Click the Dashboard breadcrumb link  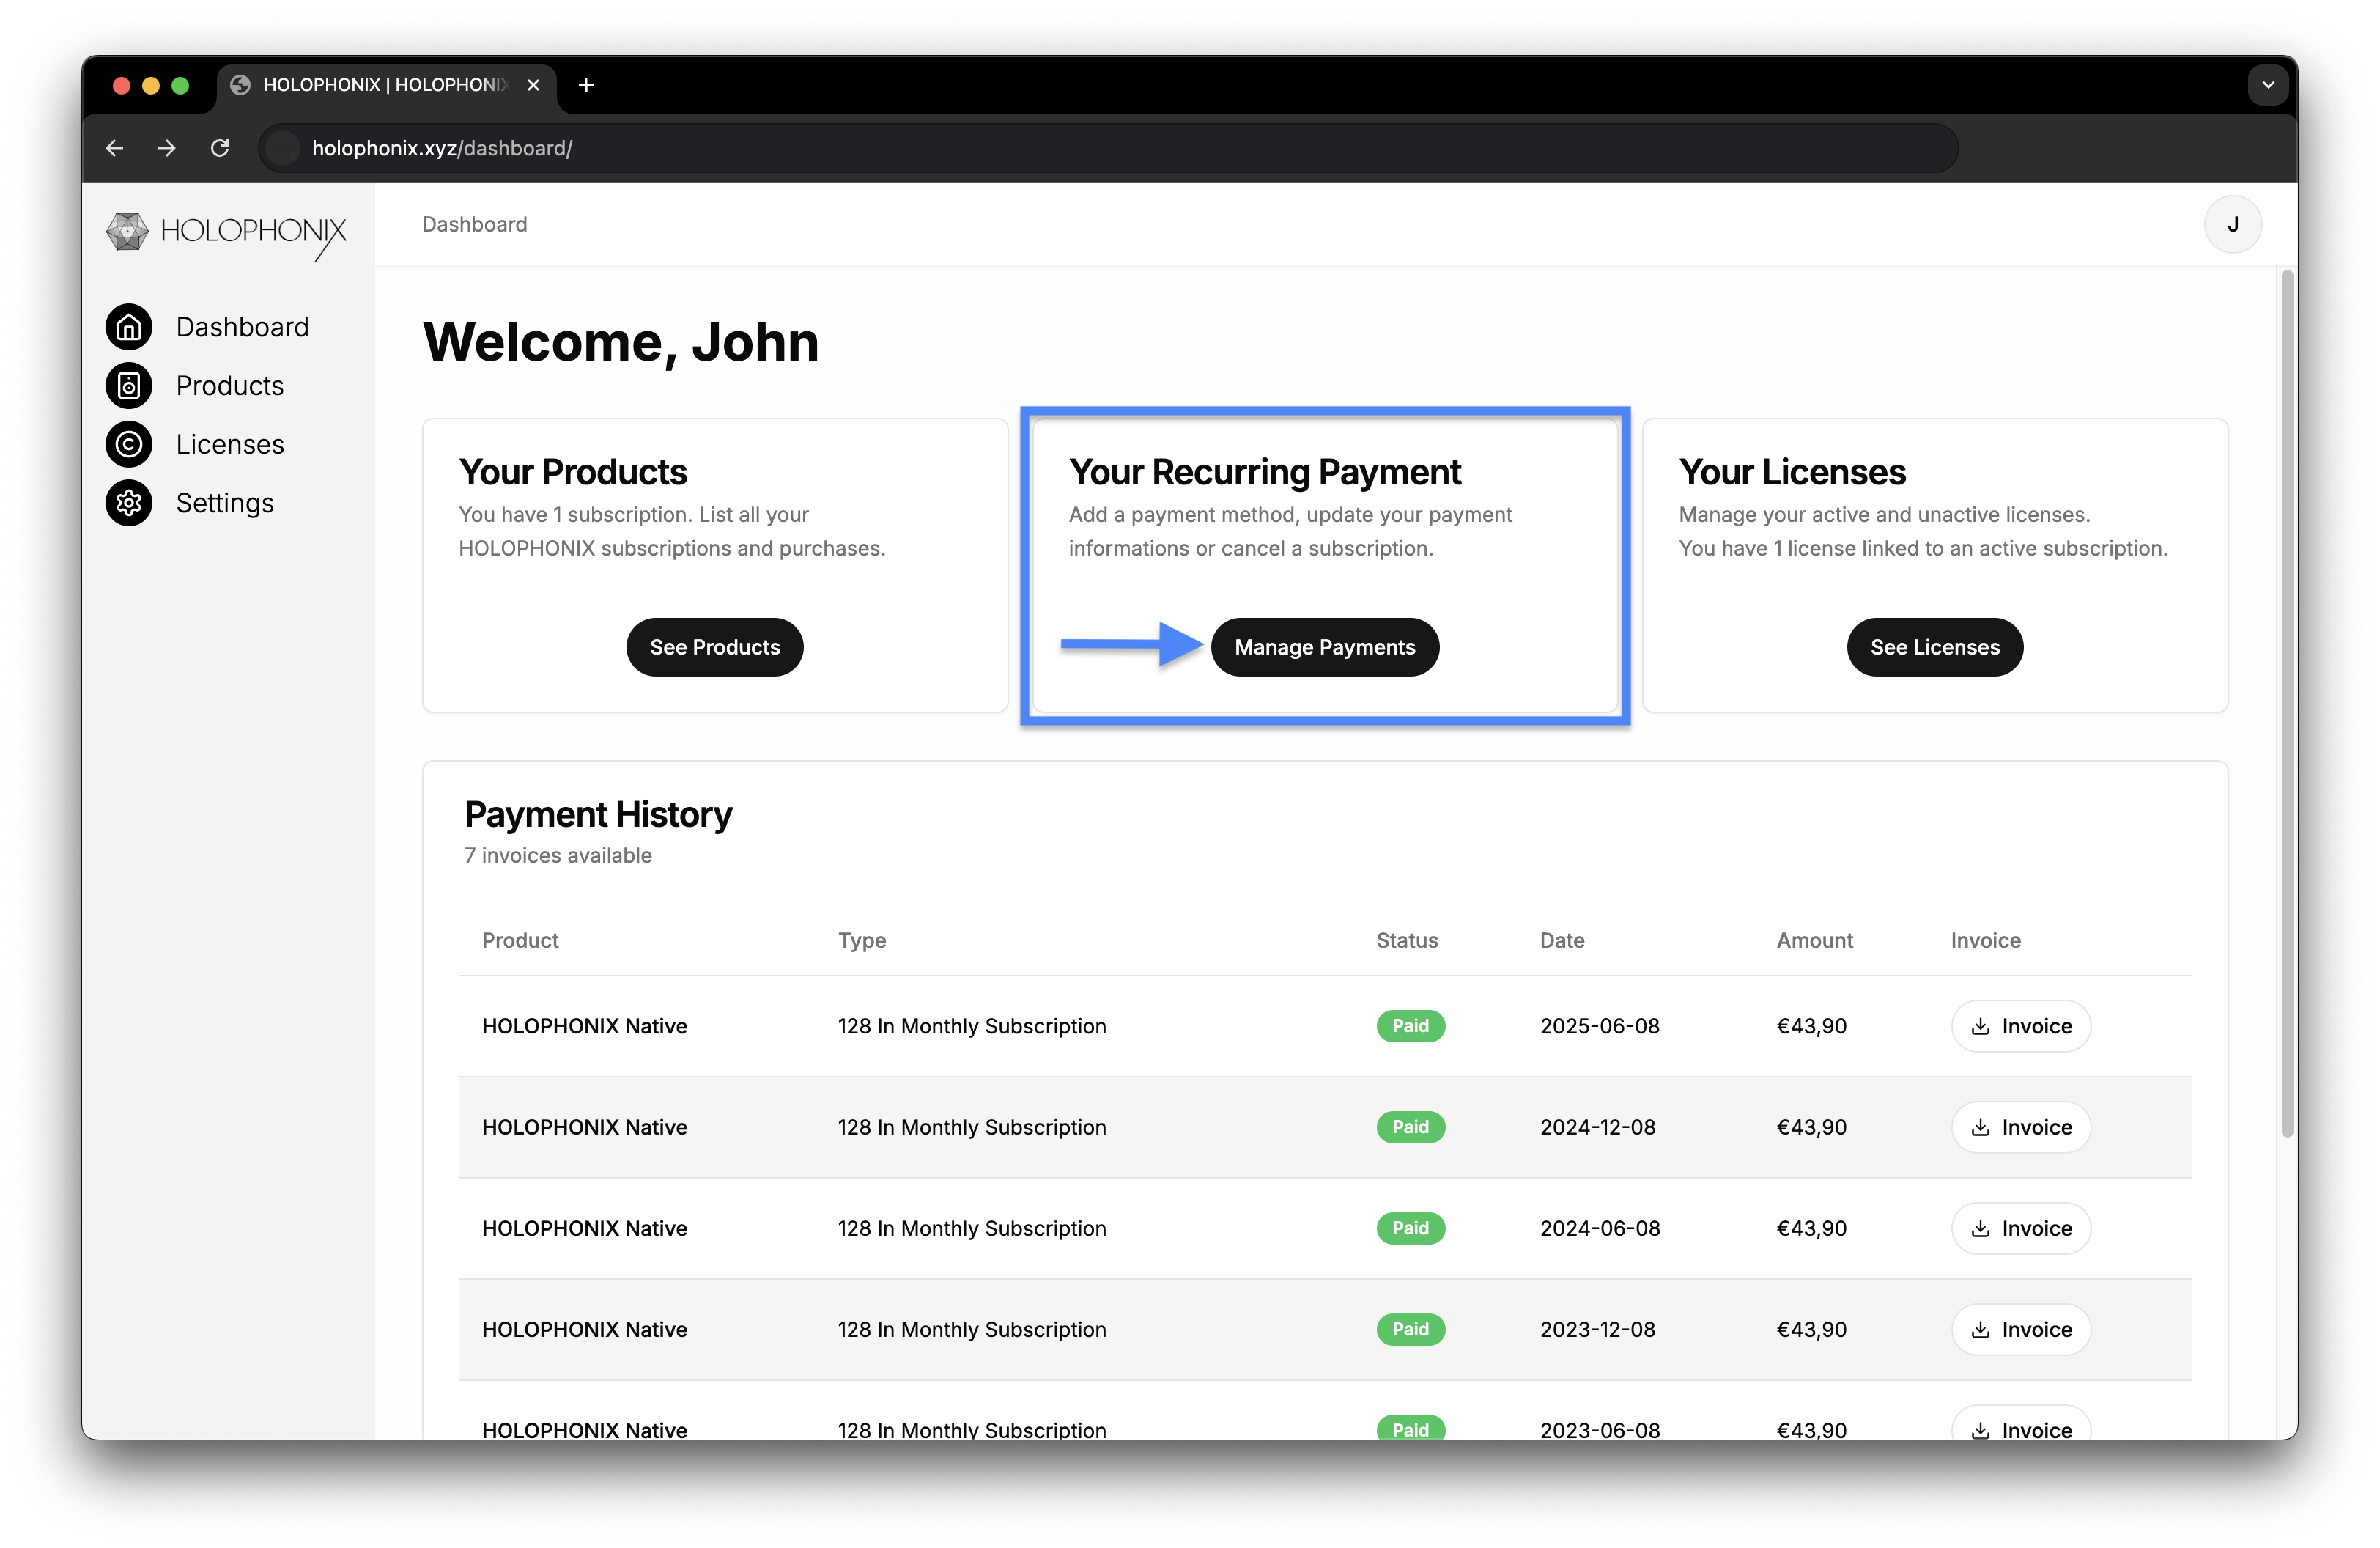pyautogui.click(x=474, y=224)
